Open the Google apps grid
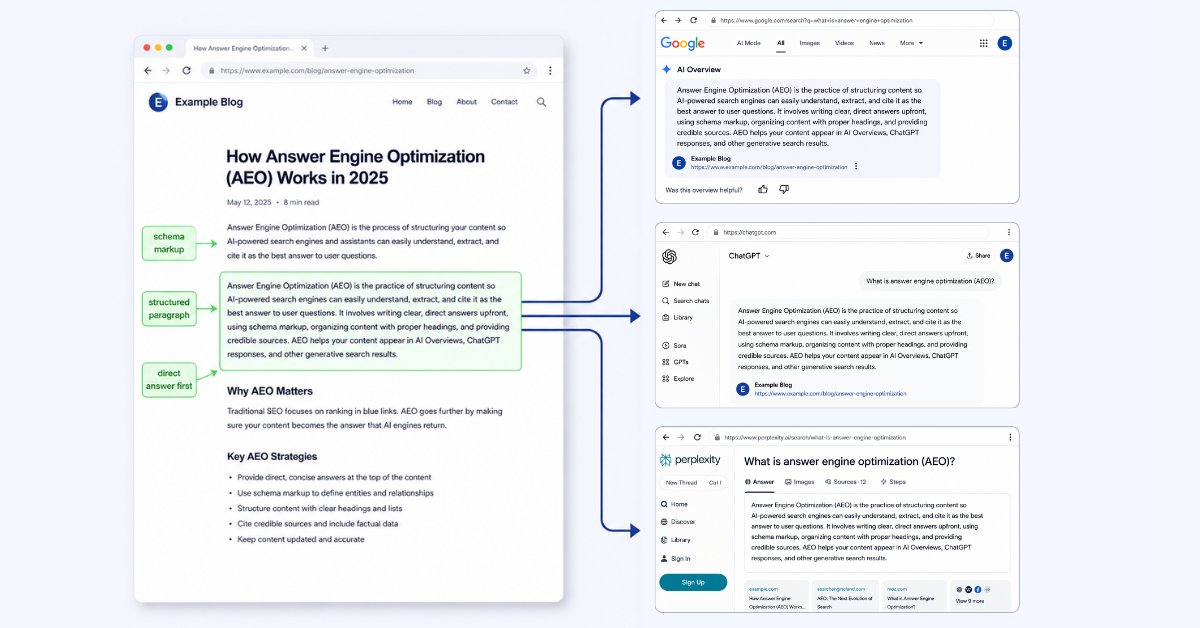 point(984,43)
